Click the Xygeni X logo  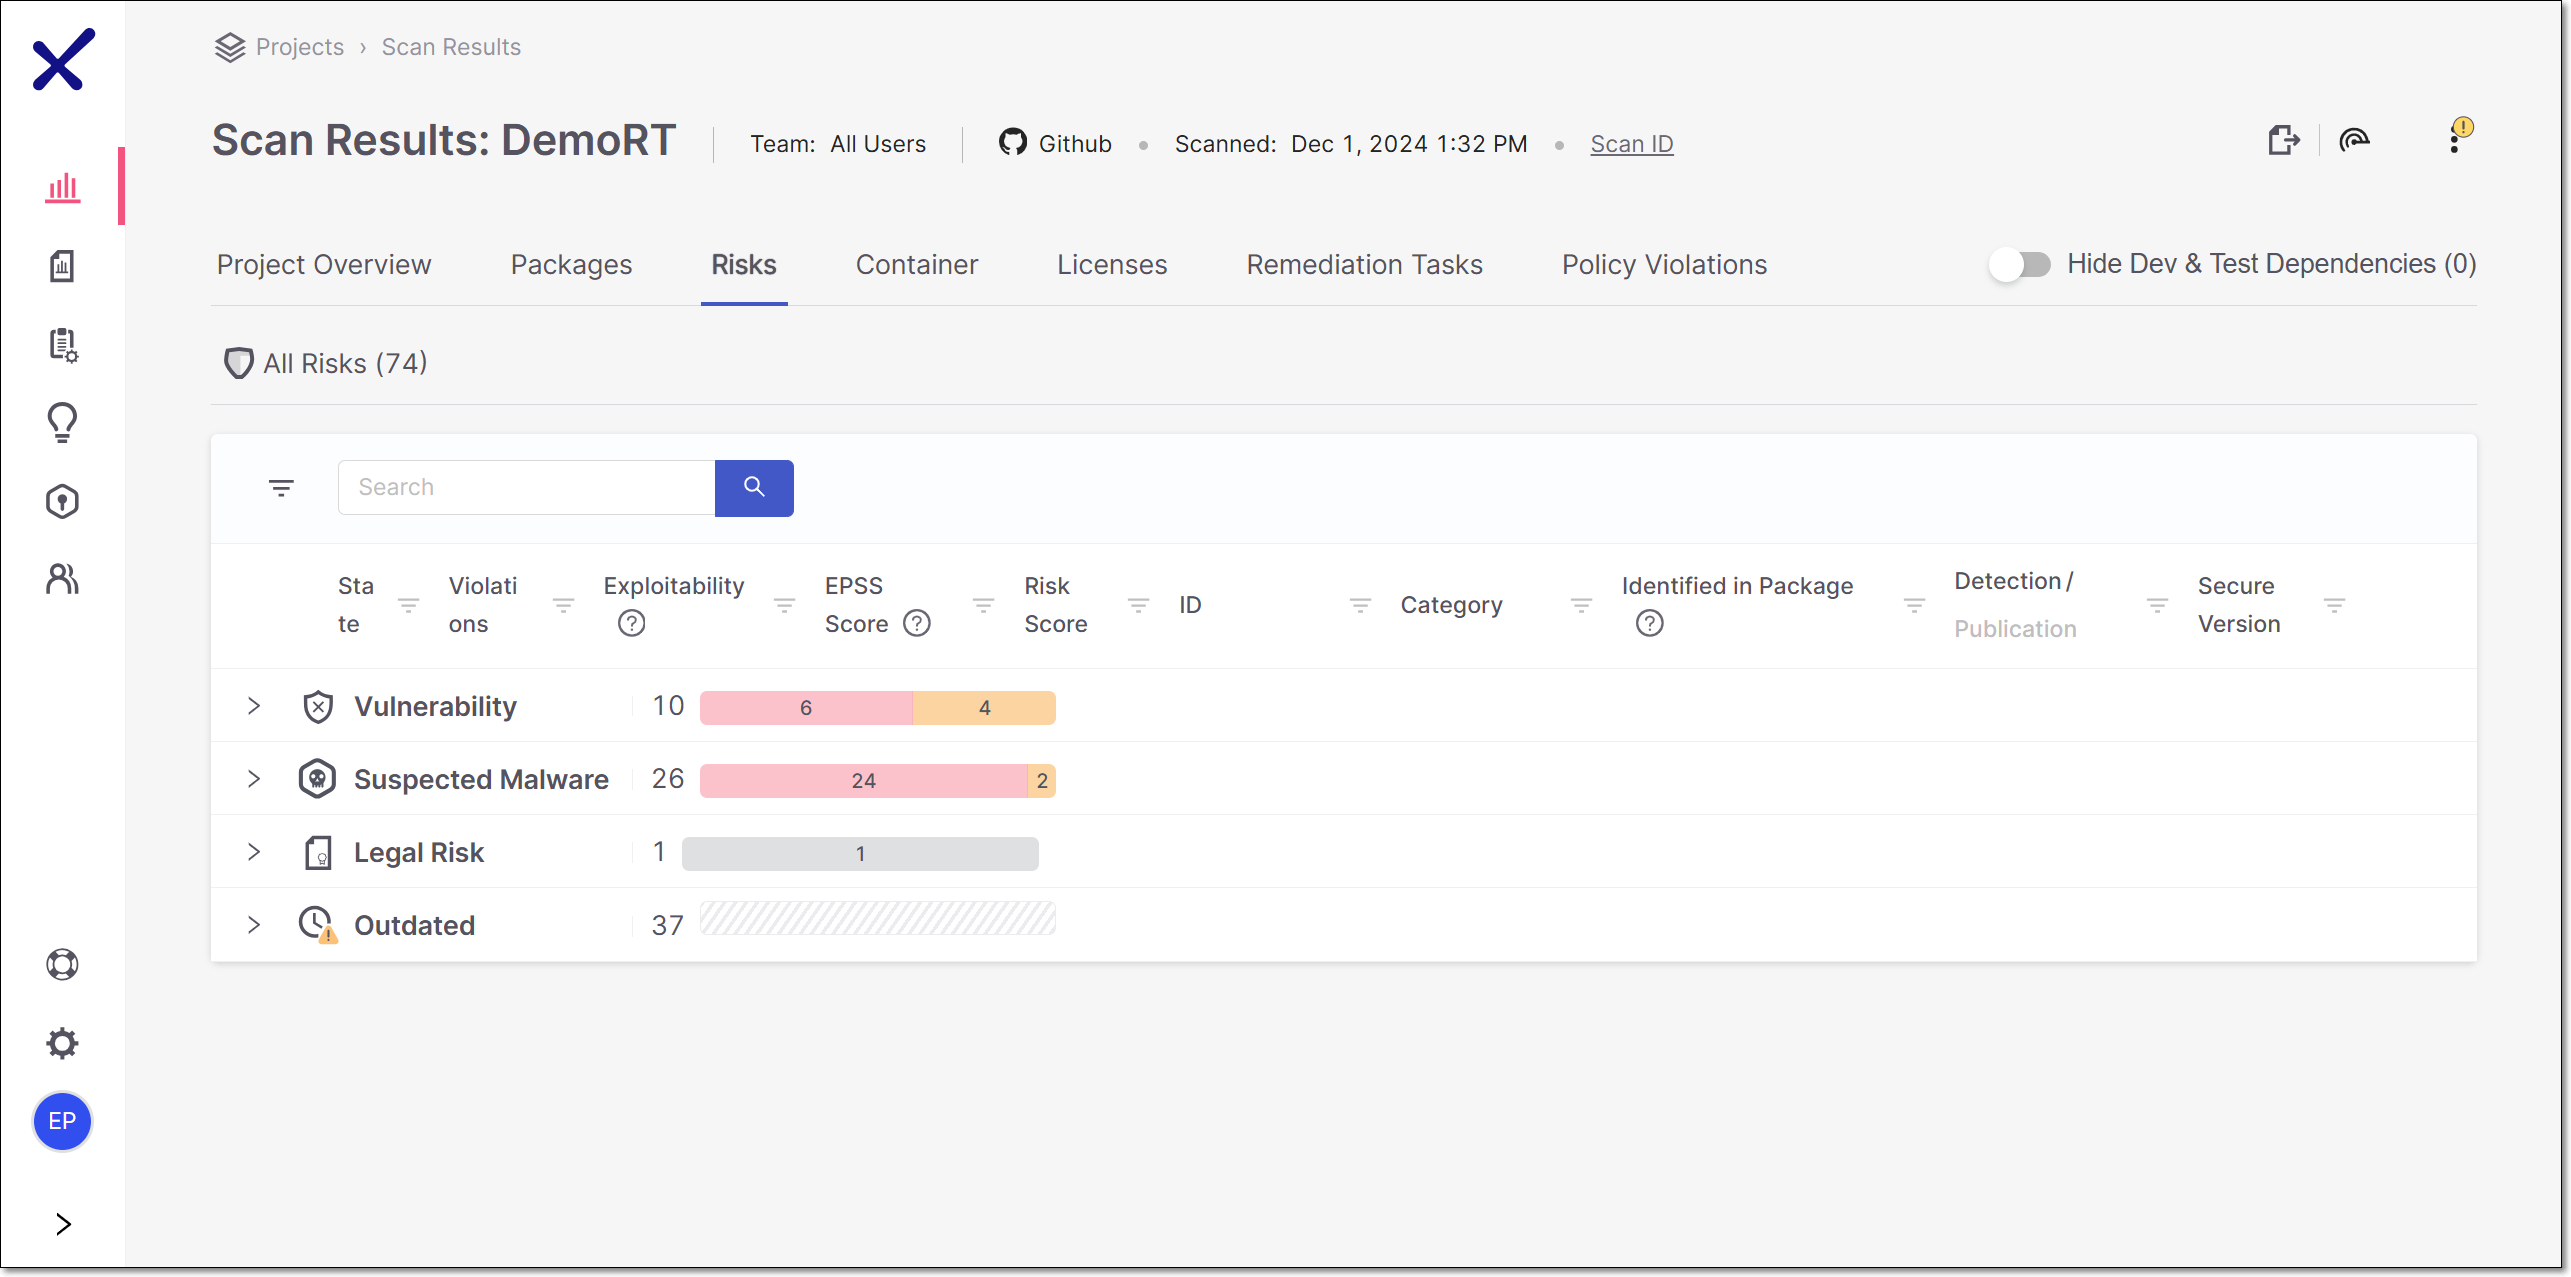63,60
